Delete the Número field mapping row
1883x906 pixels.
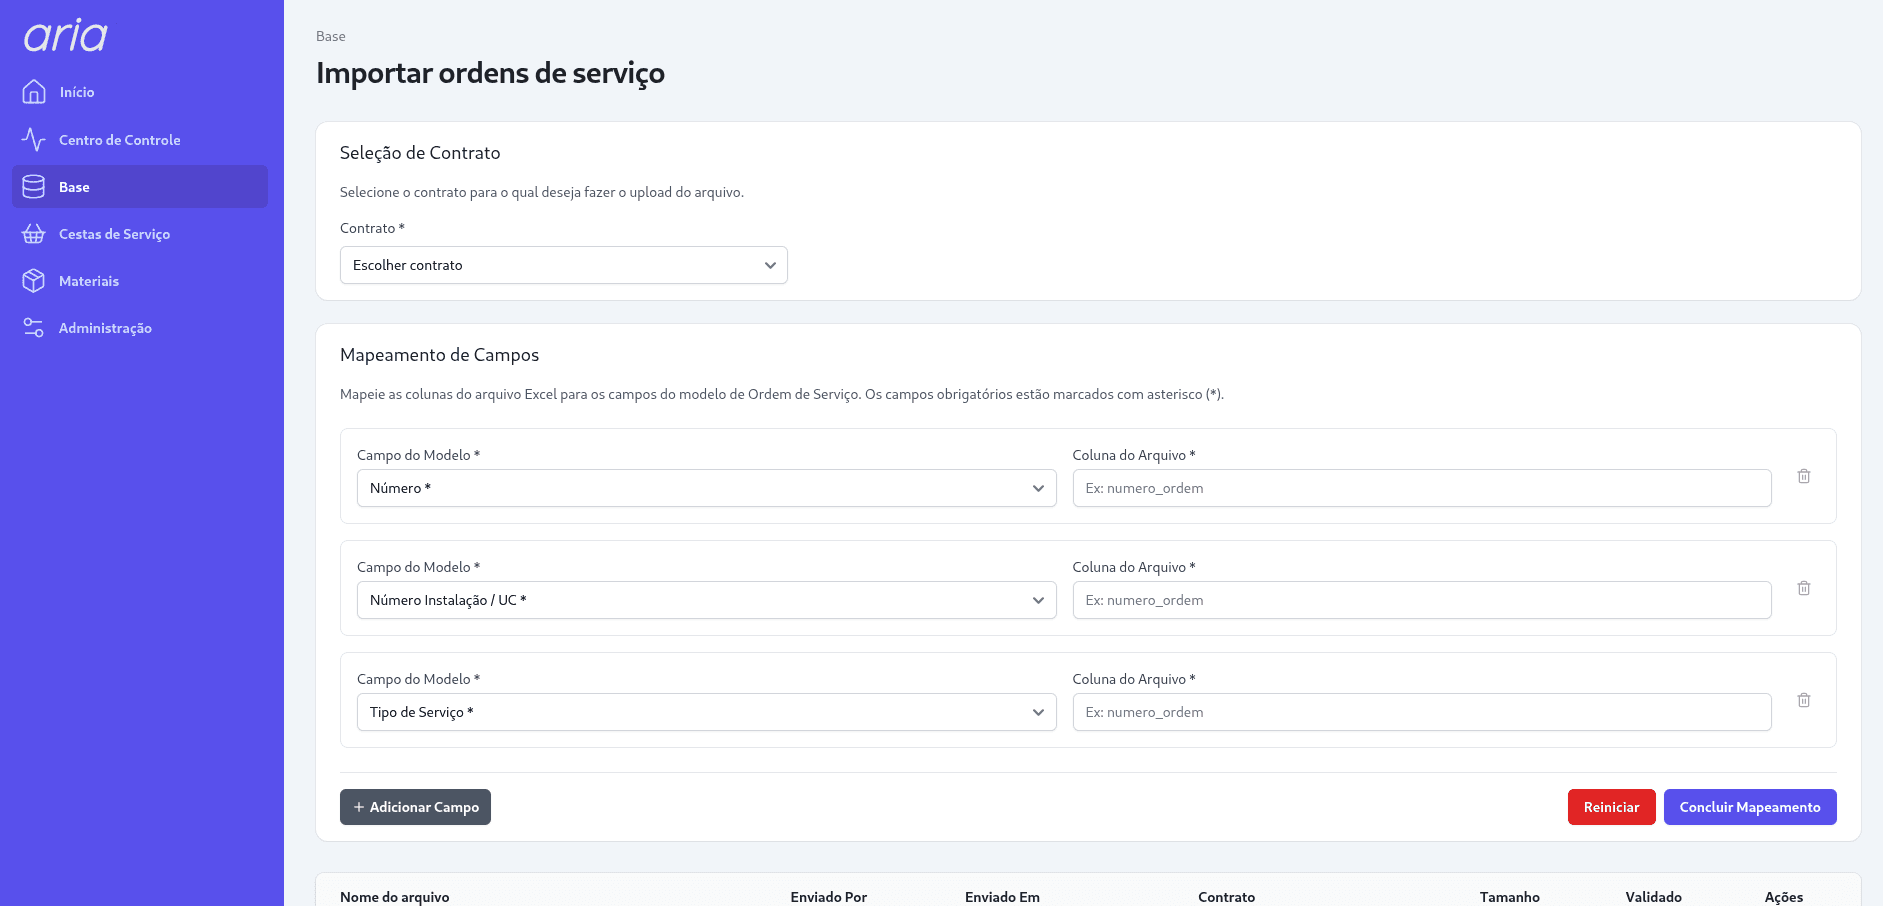pyautogui.click(x=1803, y=476)
